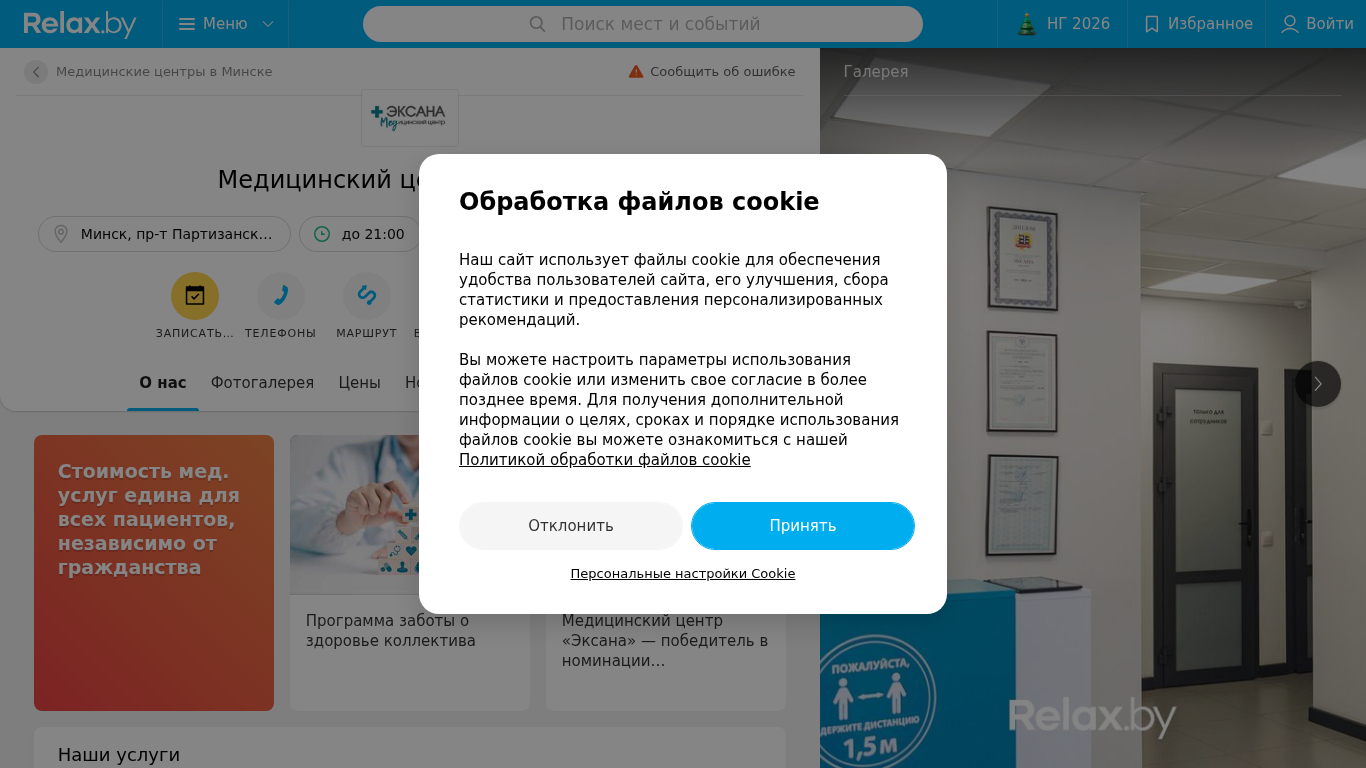Click the Записаться calendar icon
This screenshot has height=768, width=1366.
[195, 296]
